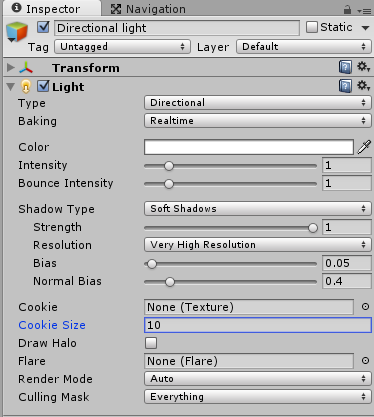Viewport: 374px width, 417px height.
Task: Open the Baking dropdown showing Realtime
Action: (x=258, y=121)
